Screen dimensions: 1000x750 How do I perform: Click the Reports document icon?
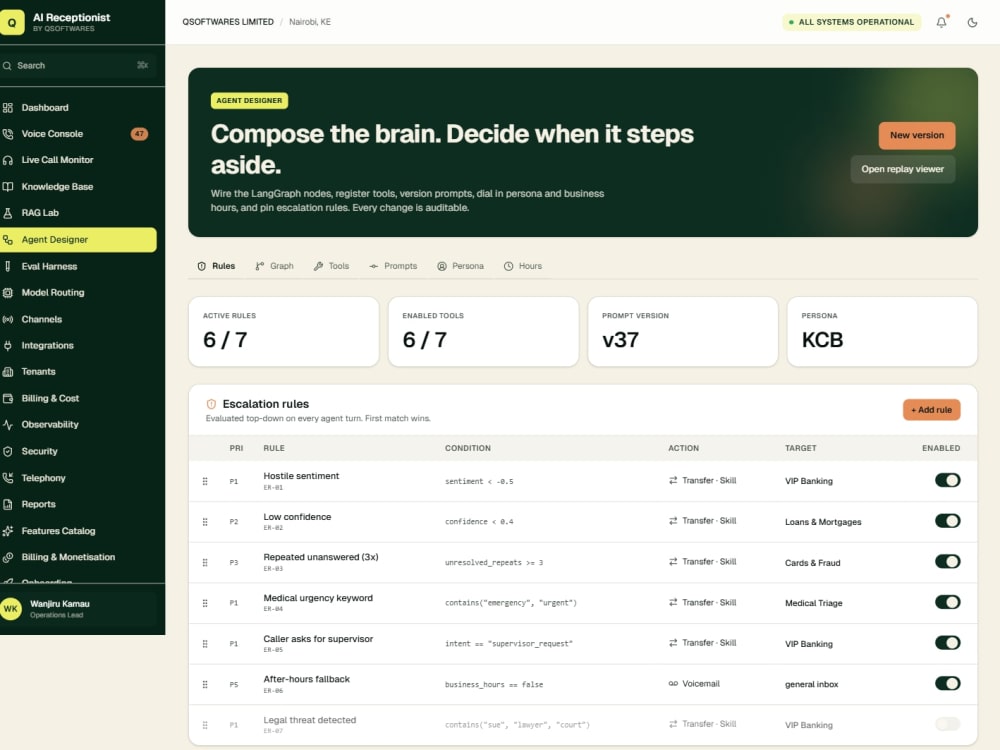8,504
